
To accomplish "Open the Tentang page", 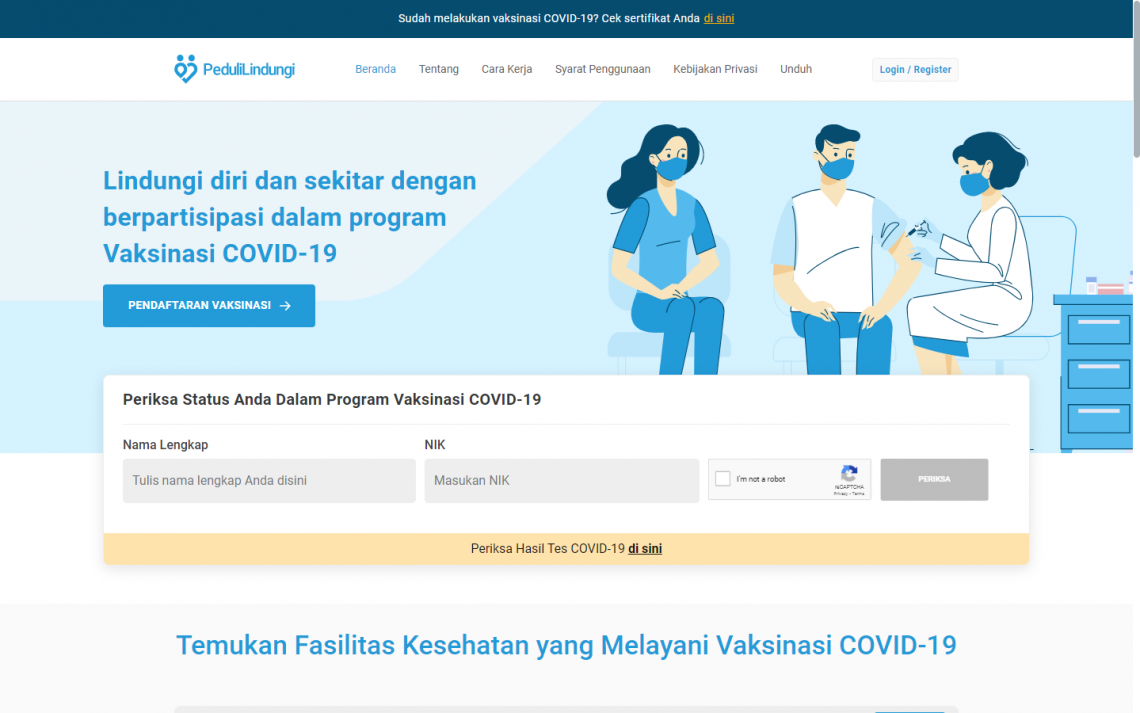I will pos(438,69).
